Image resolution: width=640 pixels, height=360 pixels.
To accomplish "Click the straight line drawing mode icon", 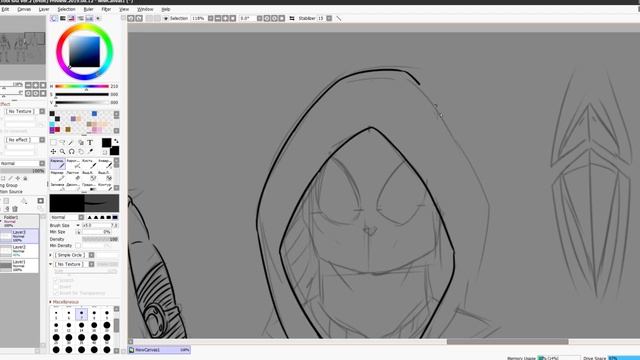I will [339, 18].
